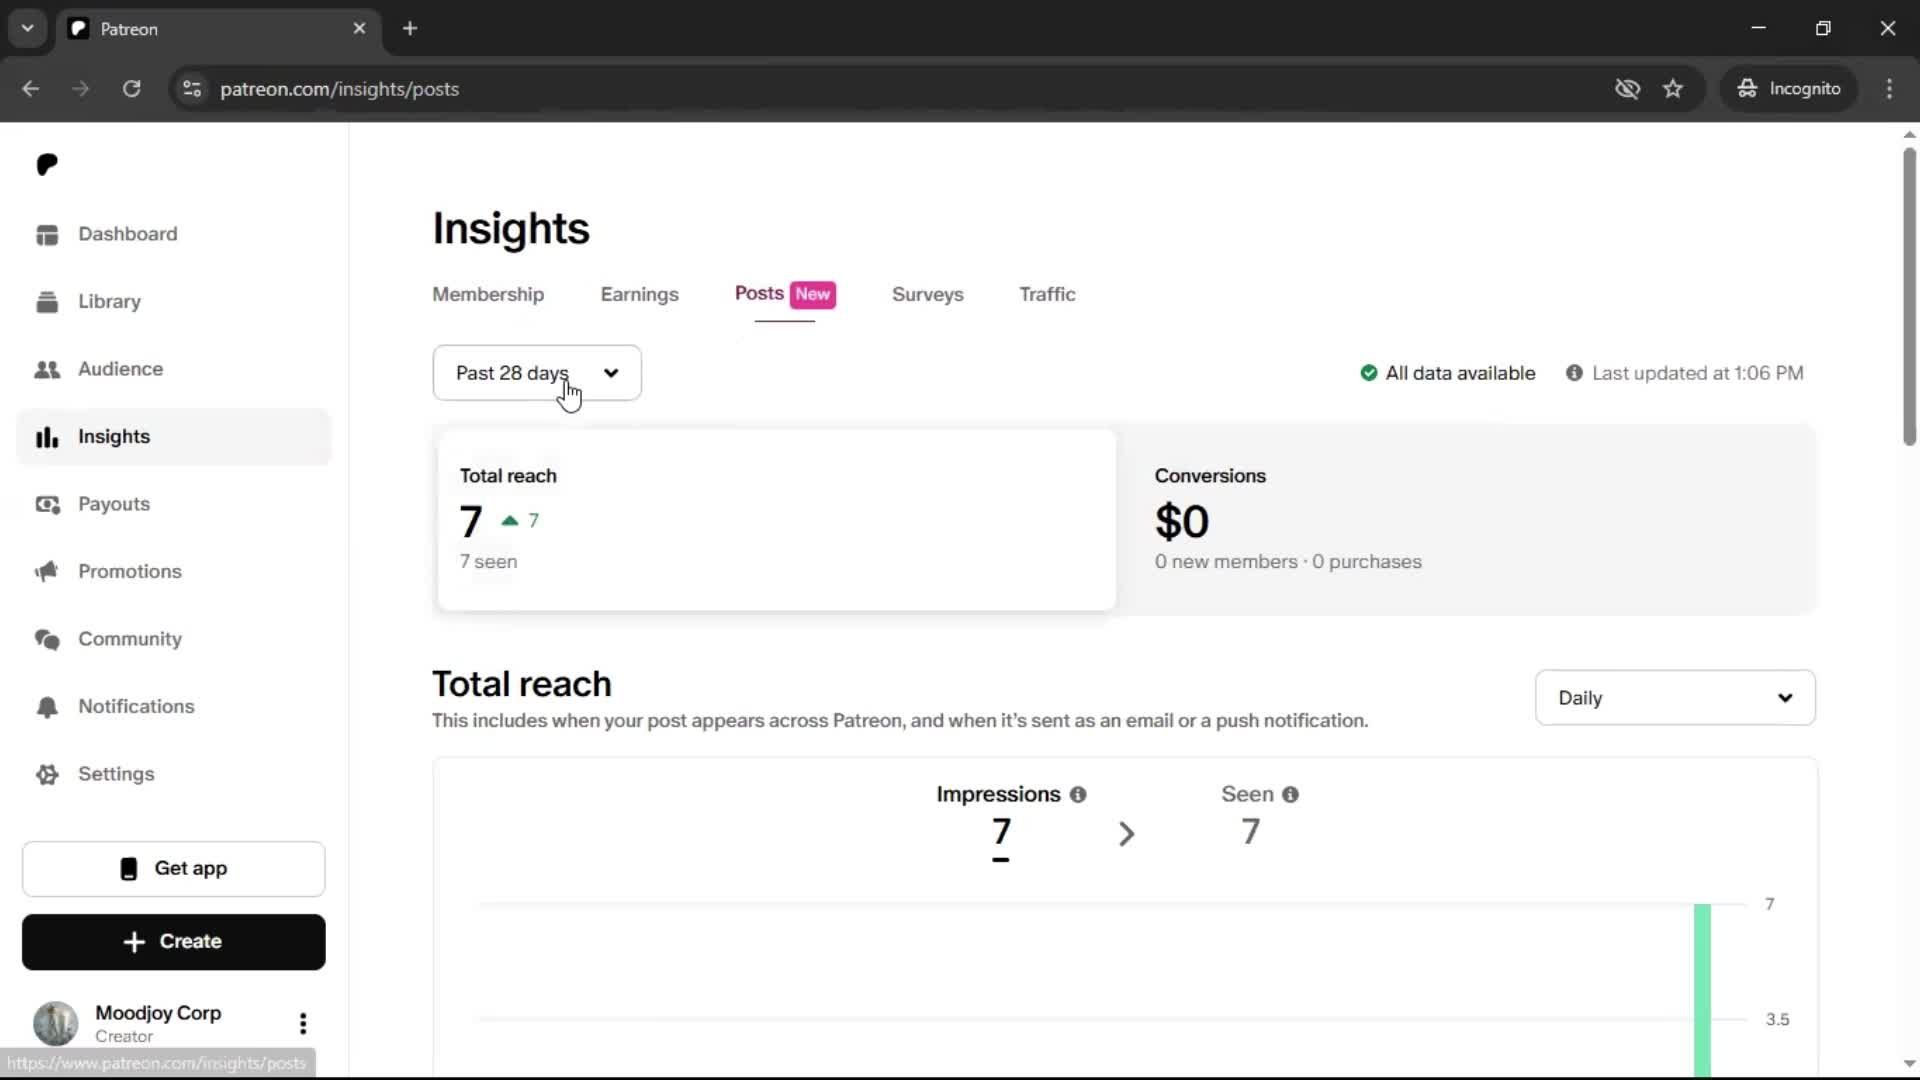
Task: Click '0 new members · 0 purchases' text
Action: [x=1288, y=562]
